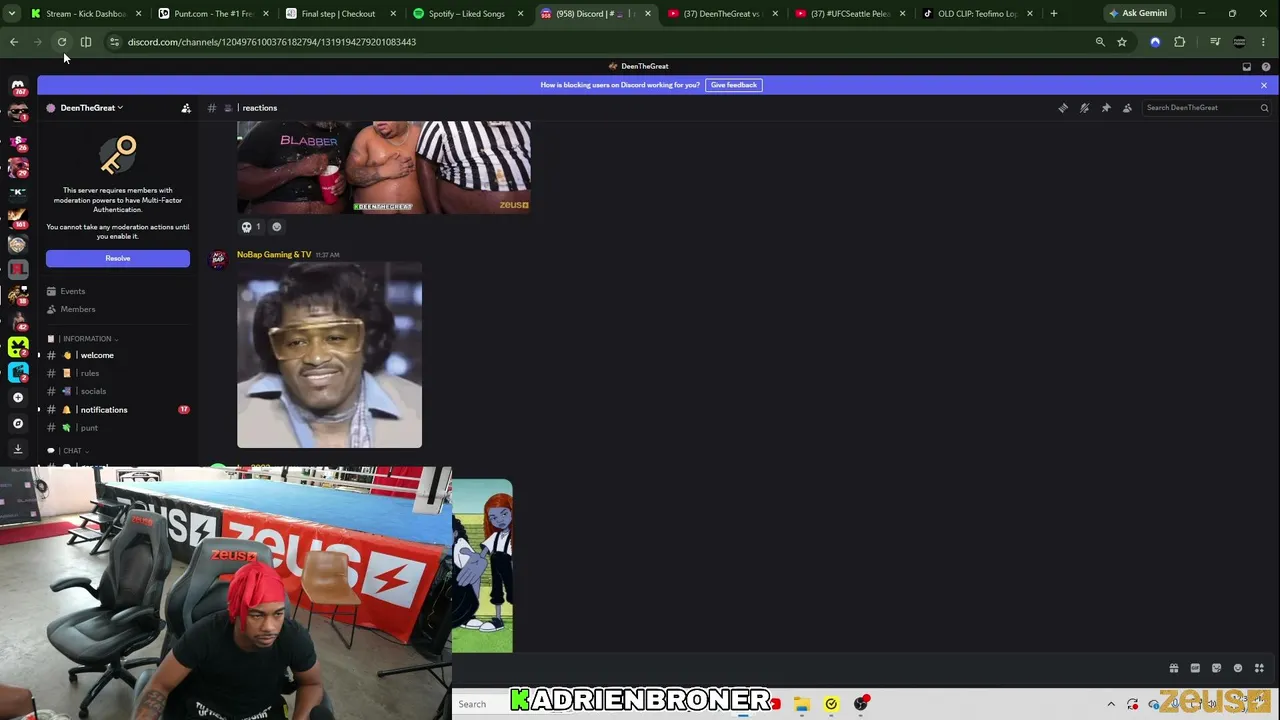Open the welcome channel
The image size is (1280, 720).
(x=118, y=355)
